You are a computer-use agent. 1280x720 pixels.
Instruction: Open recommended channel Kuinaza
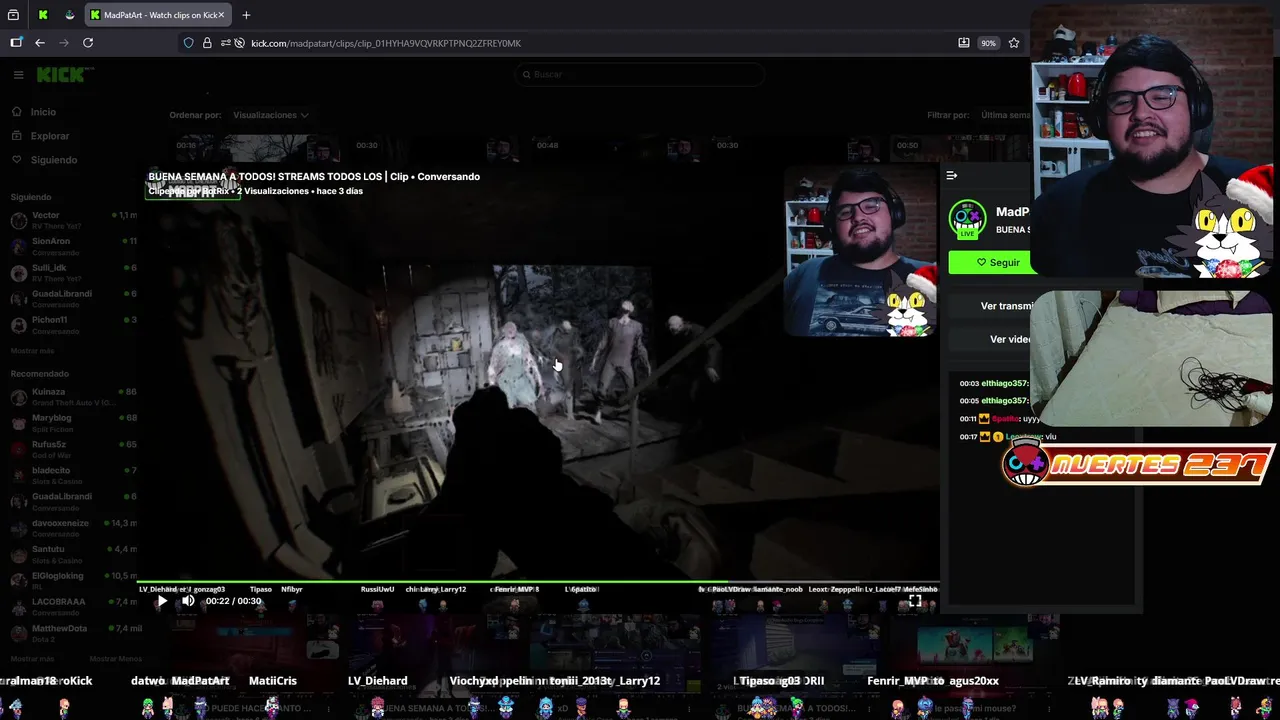[x=72, y=396]
